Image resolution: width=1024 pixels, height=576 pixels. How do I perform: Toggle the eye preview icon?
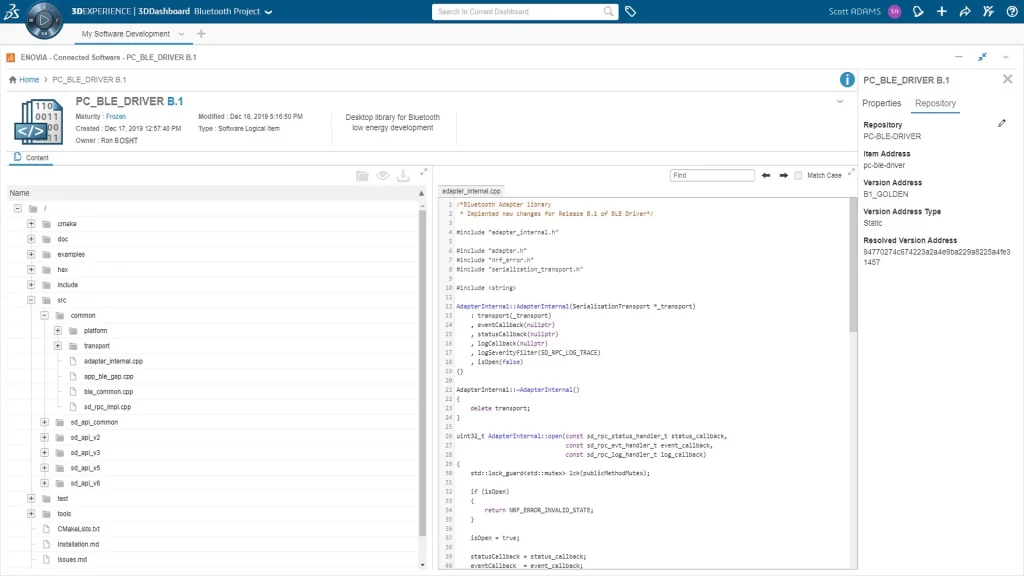pos(383,175)
